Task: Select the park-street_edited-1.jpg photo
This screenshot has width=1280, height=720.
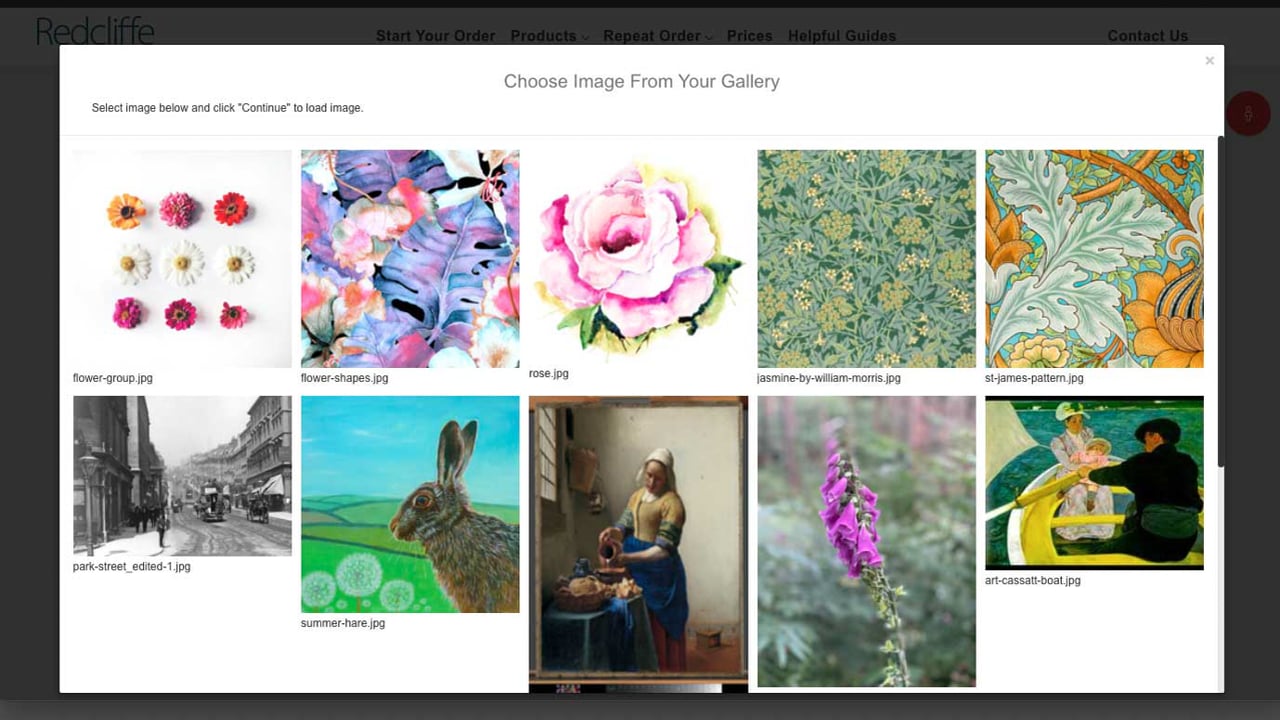Action: 182,476
